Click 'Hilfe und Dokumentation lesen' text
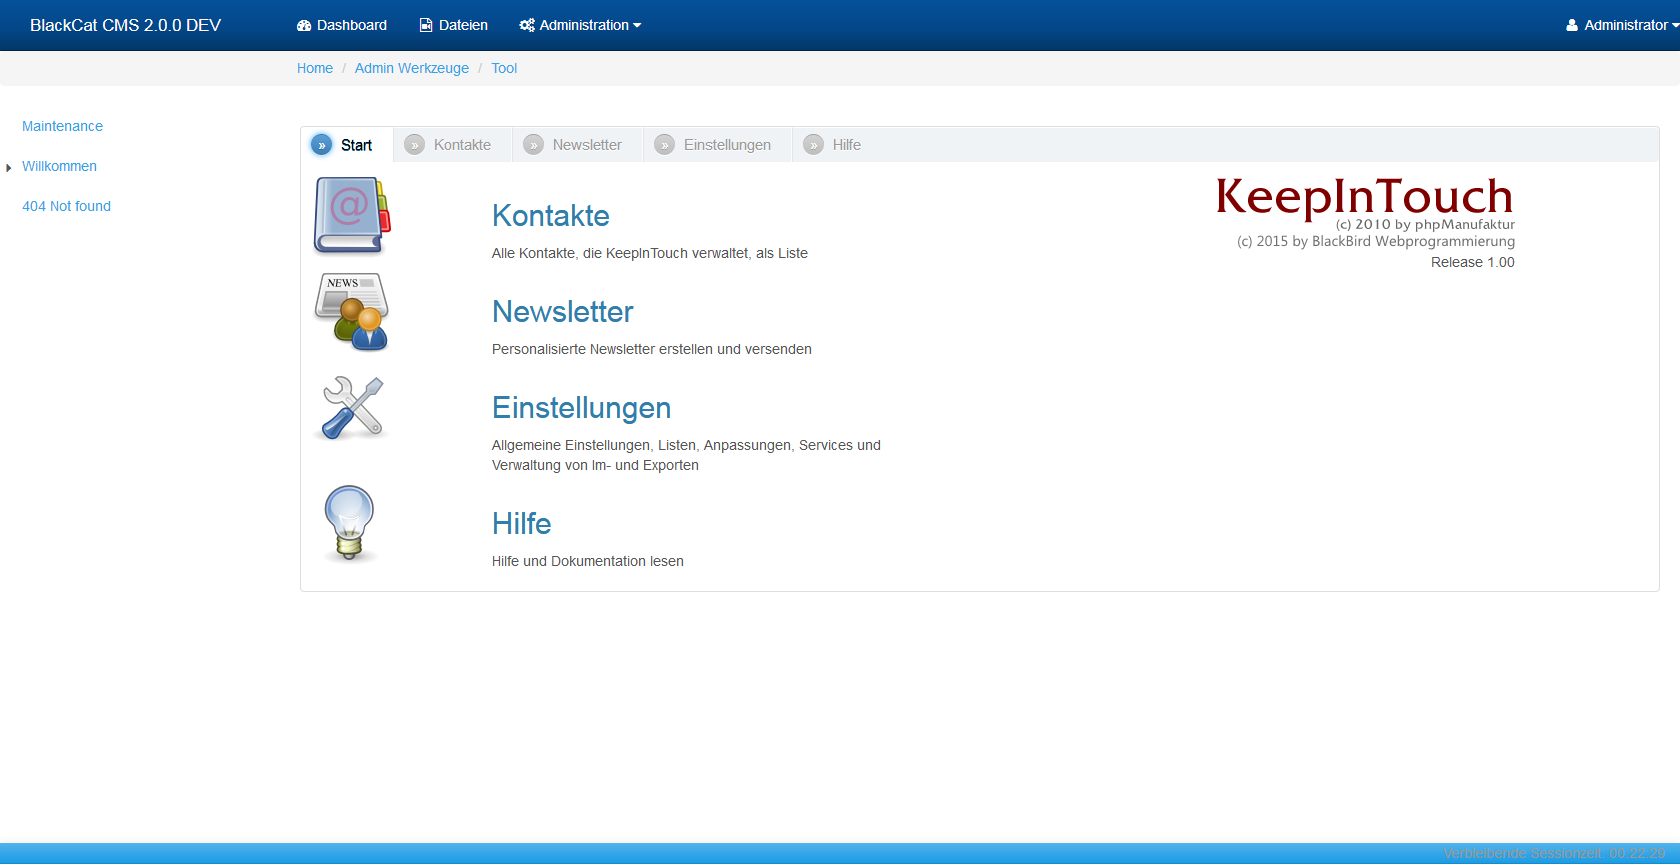The width and height of the screenshot is (1680, 864). tap(588, 561)
